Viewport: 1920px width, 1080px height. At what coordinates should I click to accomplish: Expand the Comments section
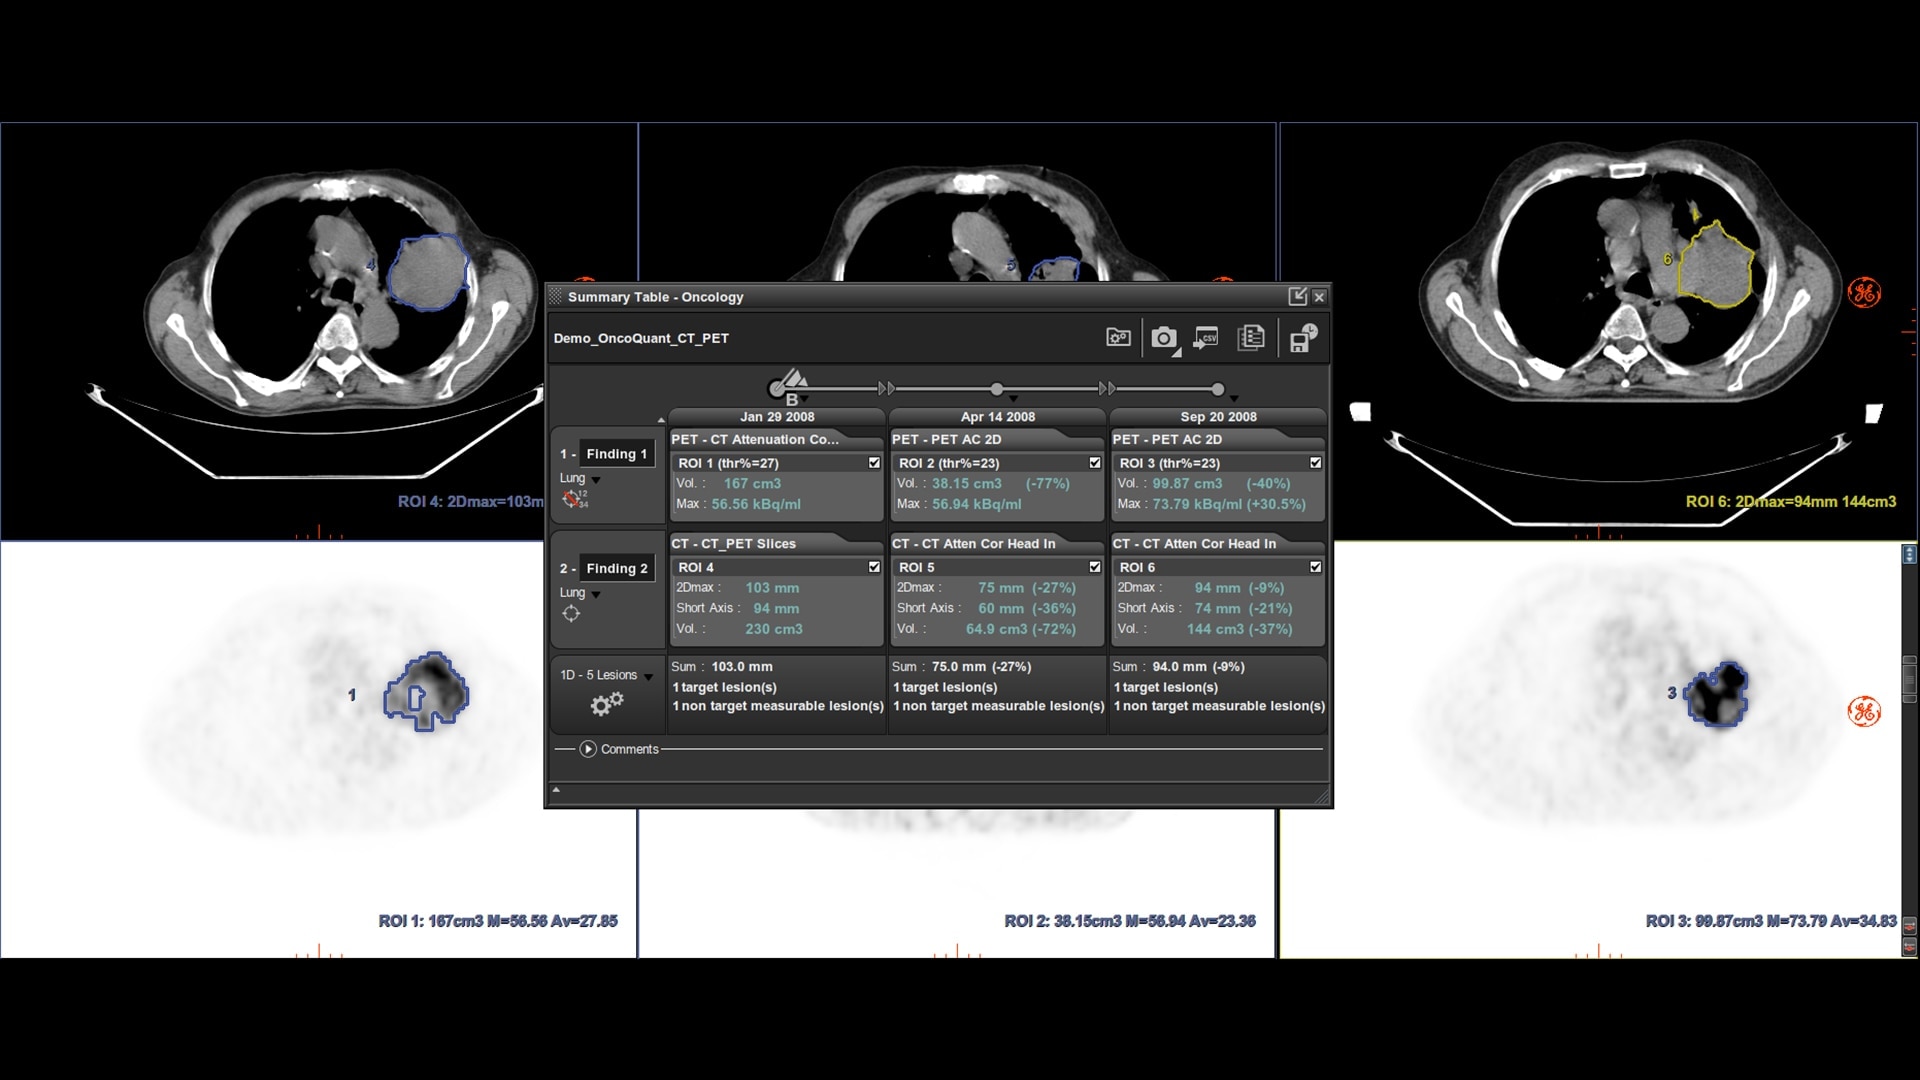(588, 749)
